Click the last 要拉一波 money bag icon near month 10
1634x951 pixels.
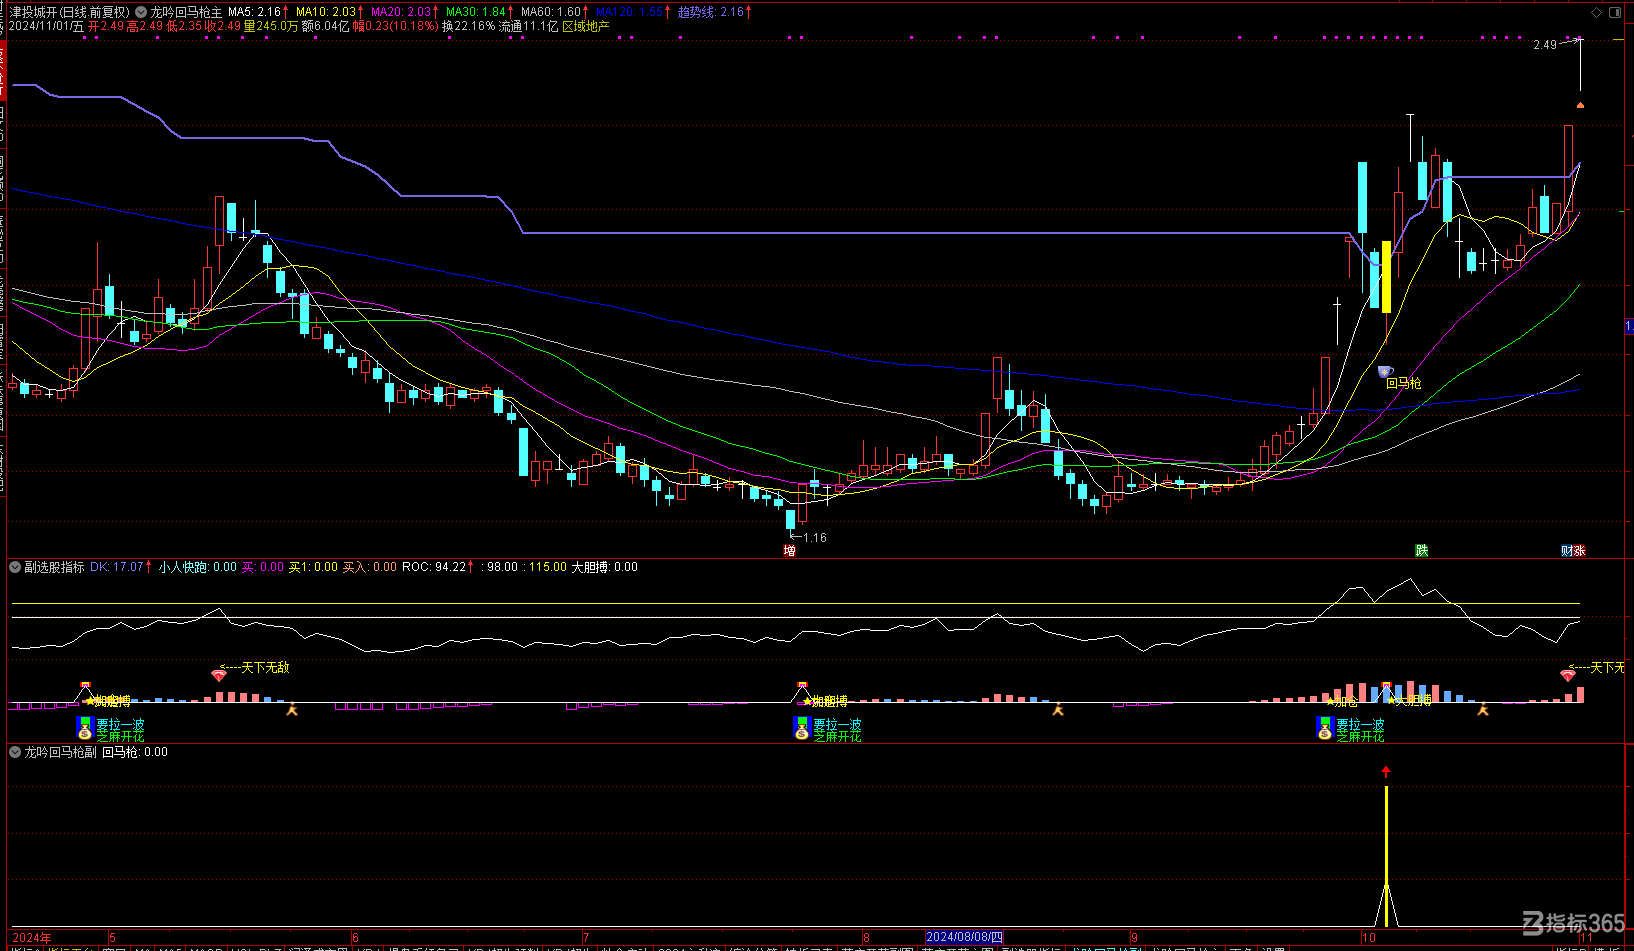1325,729
